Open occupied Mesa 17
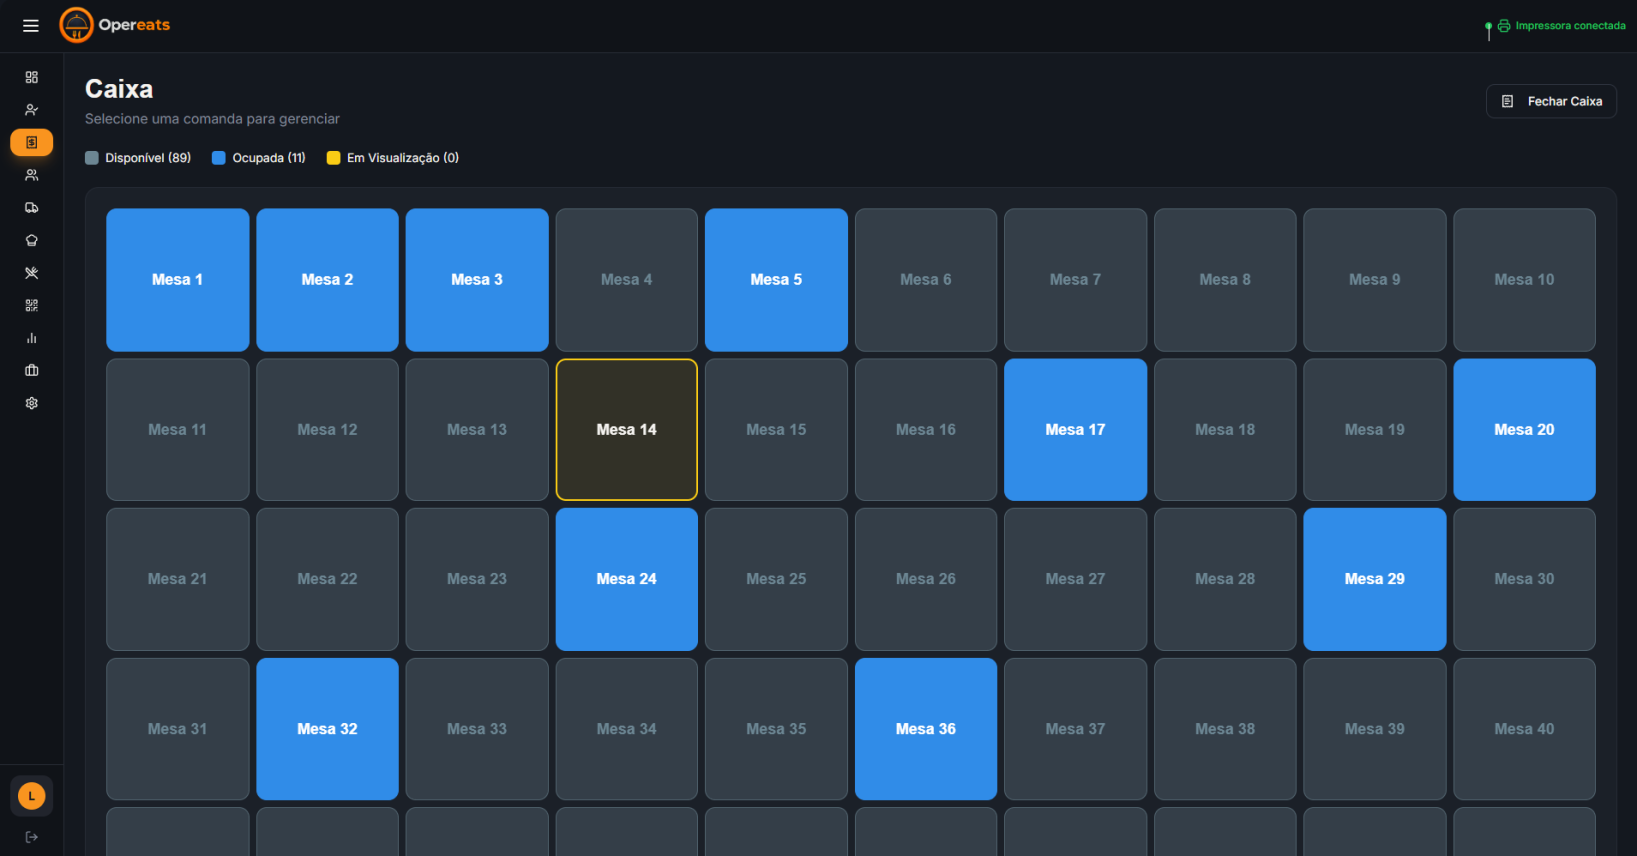The width and height of the screenshot is (1637, 856). (1076, 430)
